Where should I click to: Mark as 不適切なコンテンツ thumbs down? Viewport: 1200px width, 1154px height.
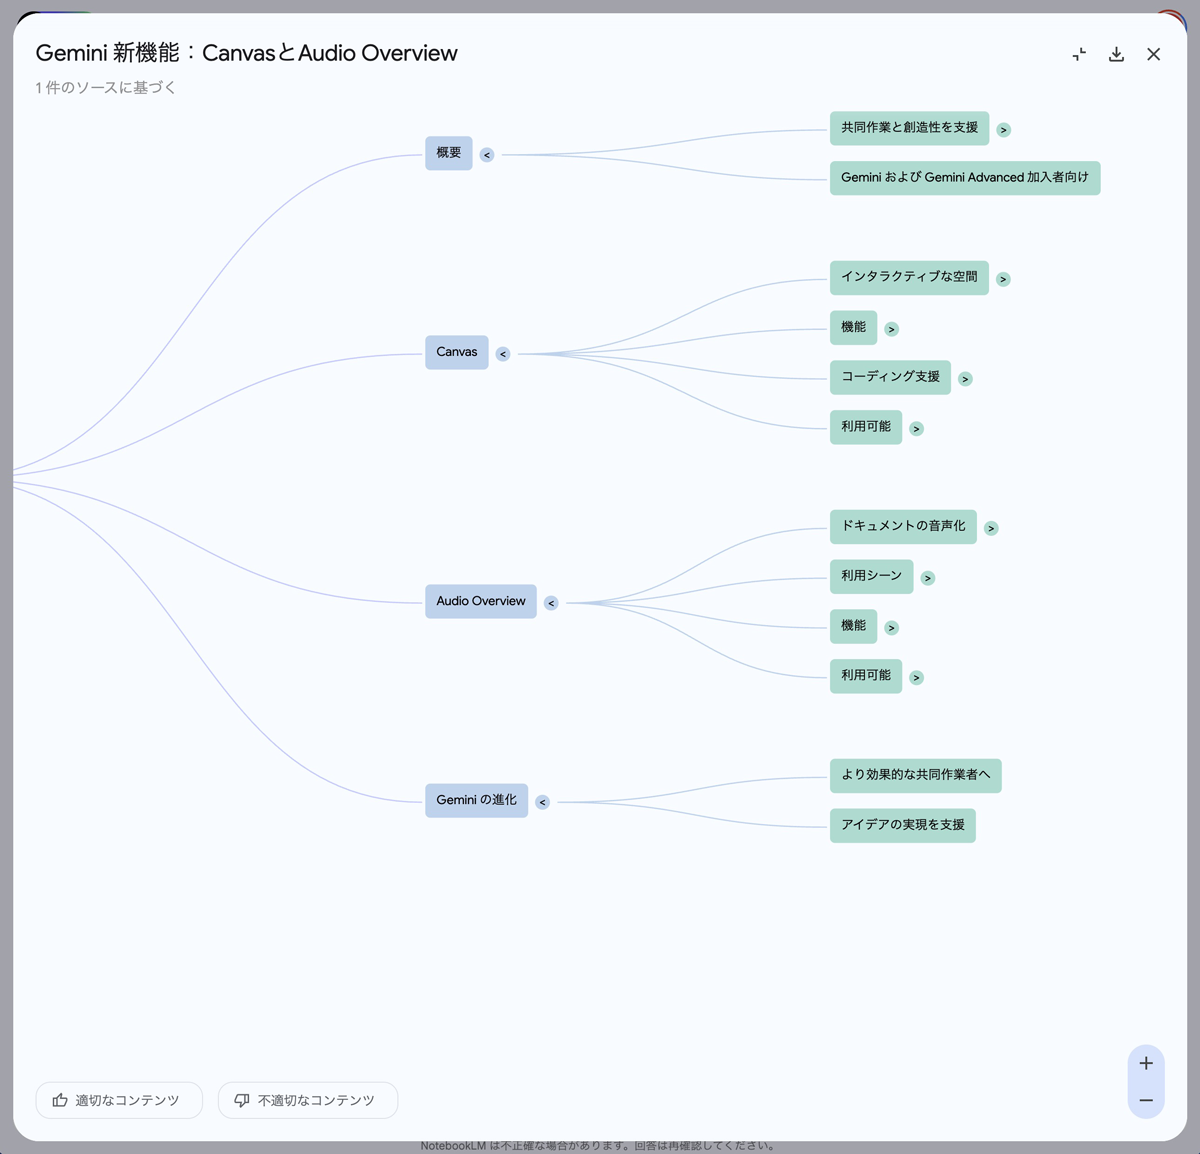pos(308,1100)
